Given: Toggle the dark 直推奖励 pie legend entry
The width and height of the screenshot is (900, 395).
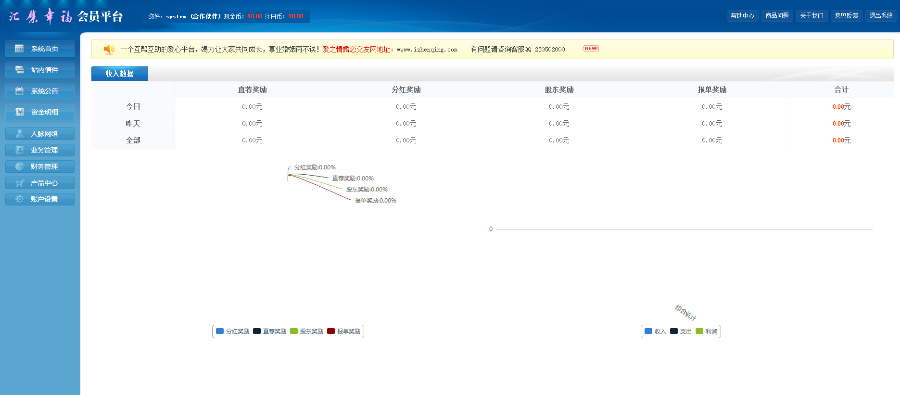Looking at the screenshot, I should pos(270,331).
